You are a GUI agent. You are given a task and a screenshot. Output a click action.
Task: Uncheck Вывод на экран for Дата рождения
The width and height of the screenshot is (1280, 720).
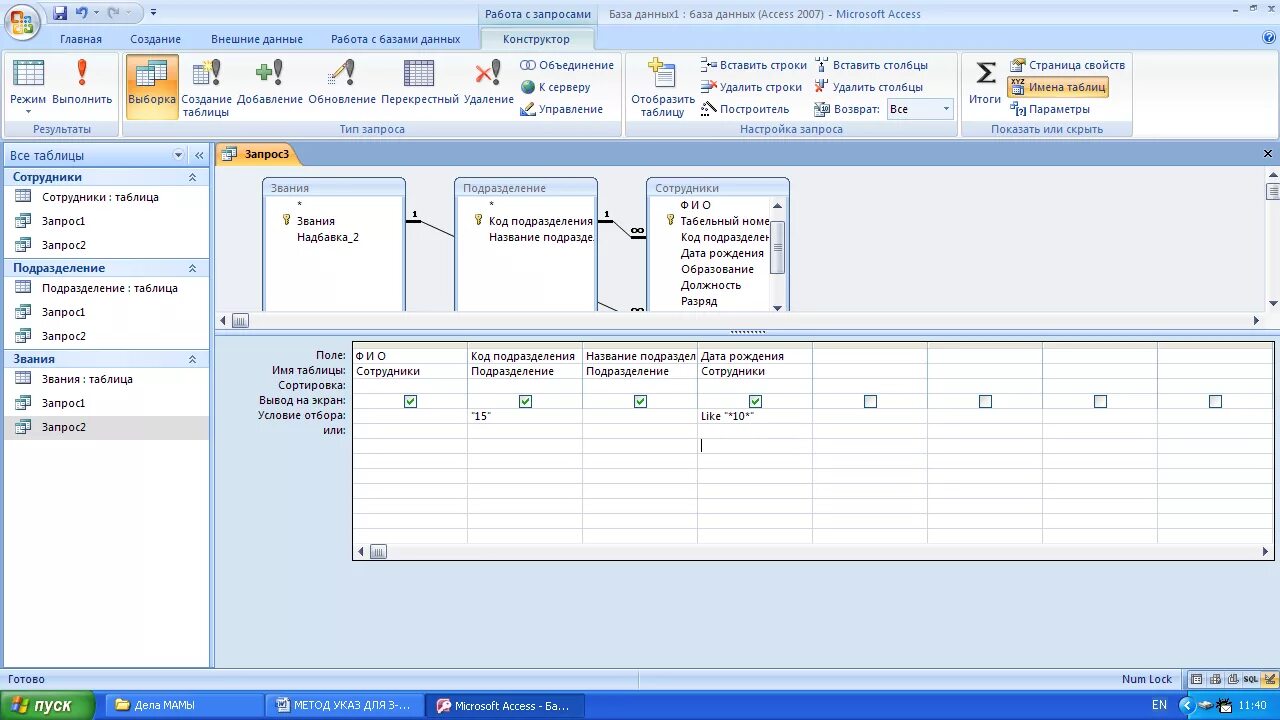[x=755, y=401]
